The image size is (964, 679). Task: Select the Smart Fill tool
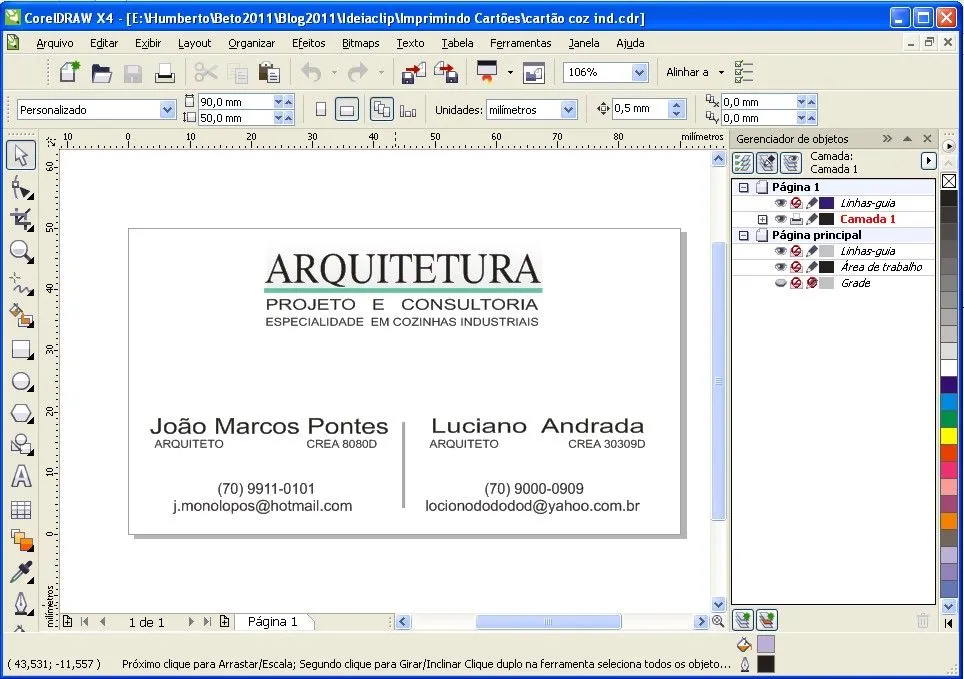click(22, 316)
